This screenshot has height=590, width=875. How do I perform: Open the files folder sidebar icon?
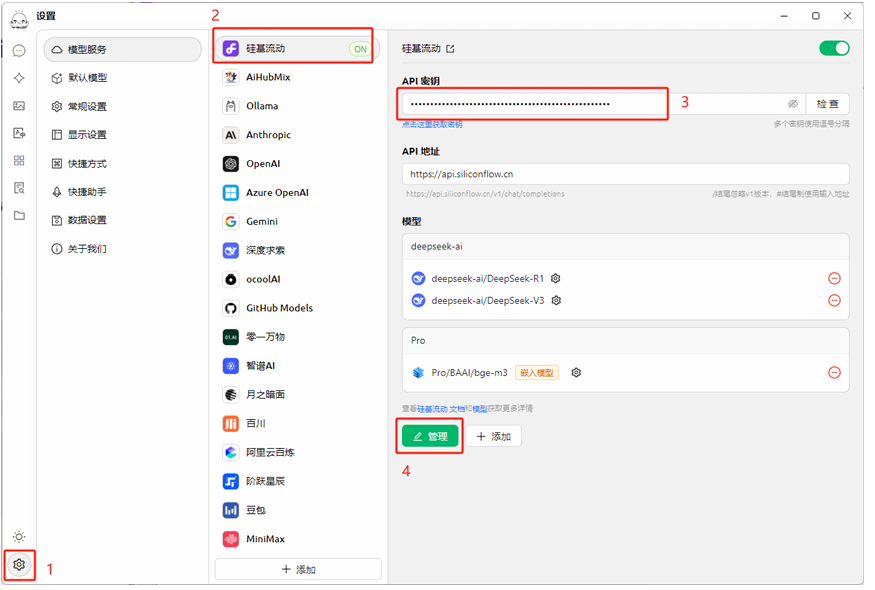coord(19,215)
